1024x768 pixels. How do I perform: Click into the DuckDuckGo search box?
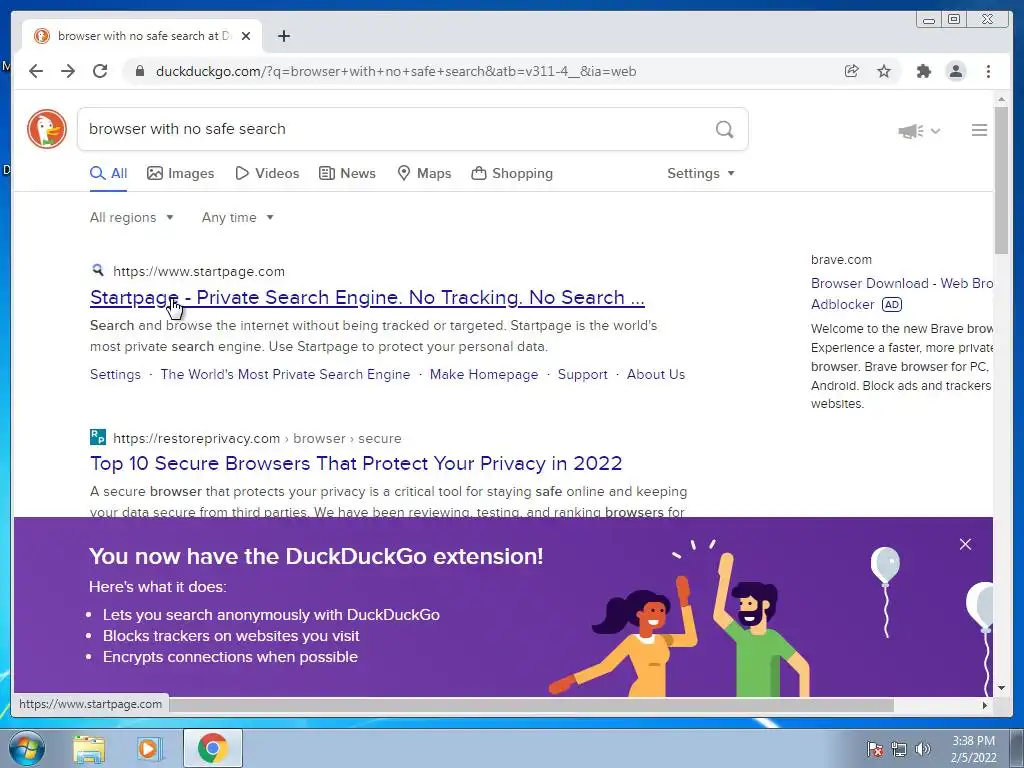pyautogui.click(x=398, y=129)
